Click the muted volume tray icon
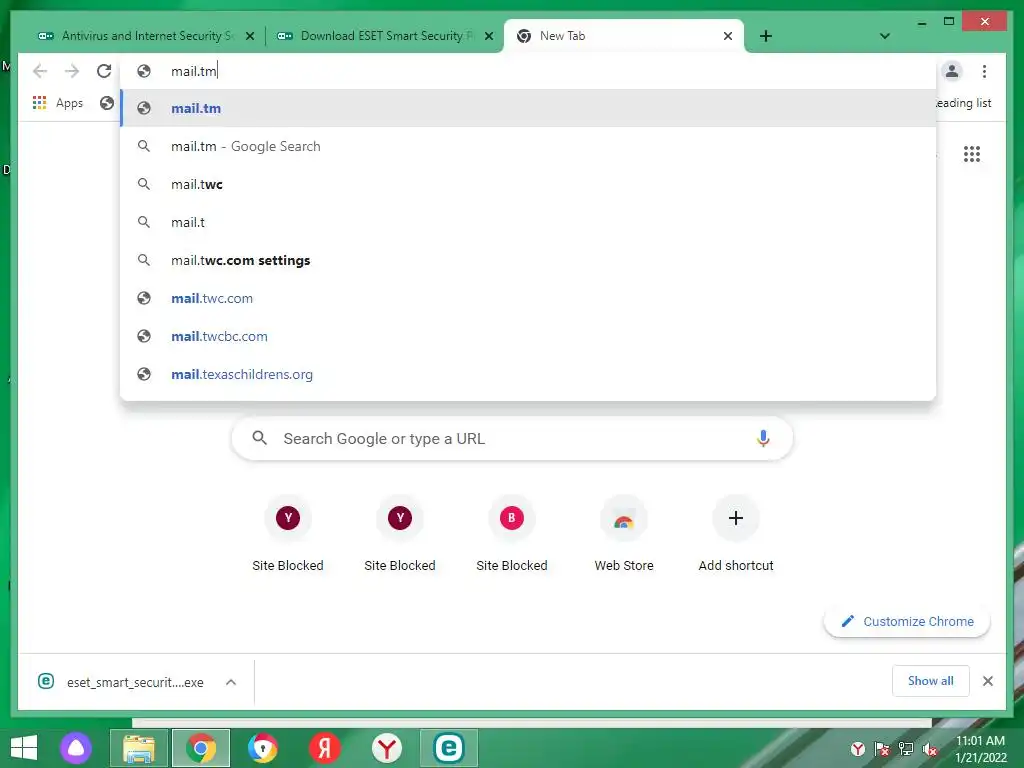The height and width of the screenshot is (768, 1024). point(930,749)
